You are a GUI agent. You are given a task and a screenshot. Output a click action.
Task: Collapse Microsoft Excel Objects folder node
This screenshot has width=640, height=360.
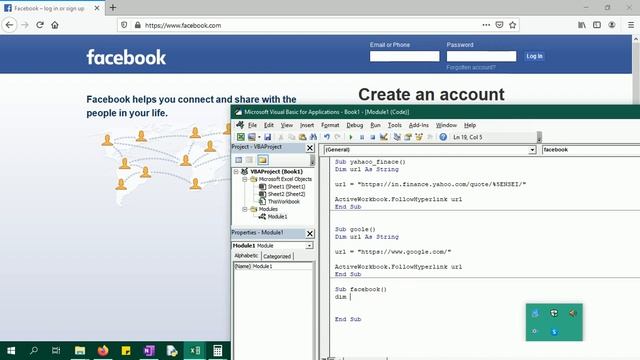[x=244, y=179]
